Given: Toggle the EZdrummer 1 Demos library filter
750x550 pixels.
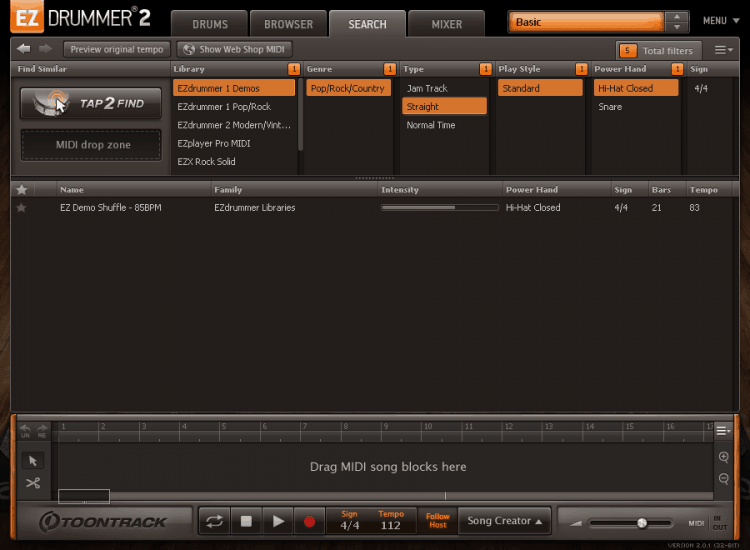Looking at the screenshot, I should point(234,88).
